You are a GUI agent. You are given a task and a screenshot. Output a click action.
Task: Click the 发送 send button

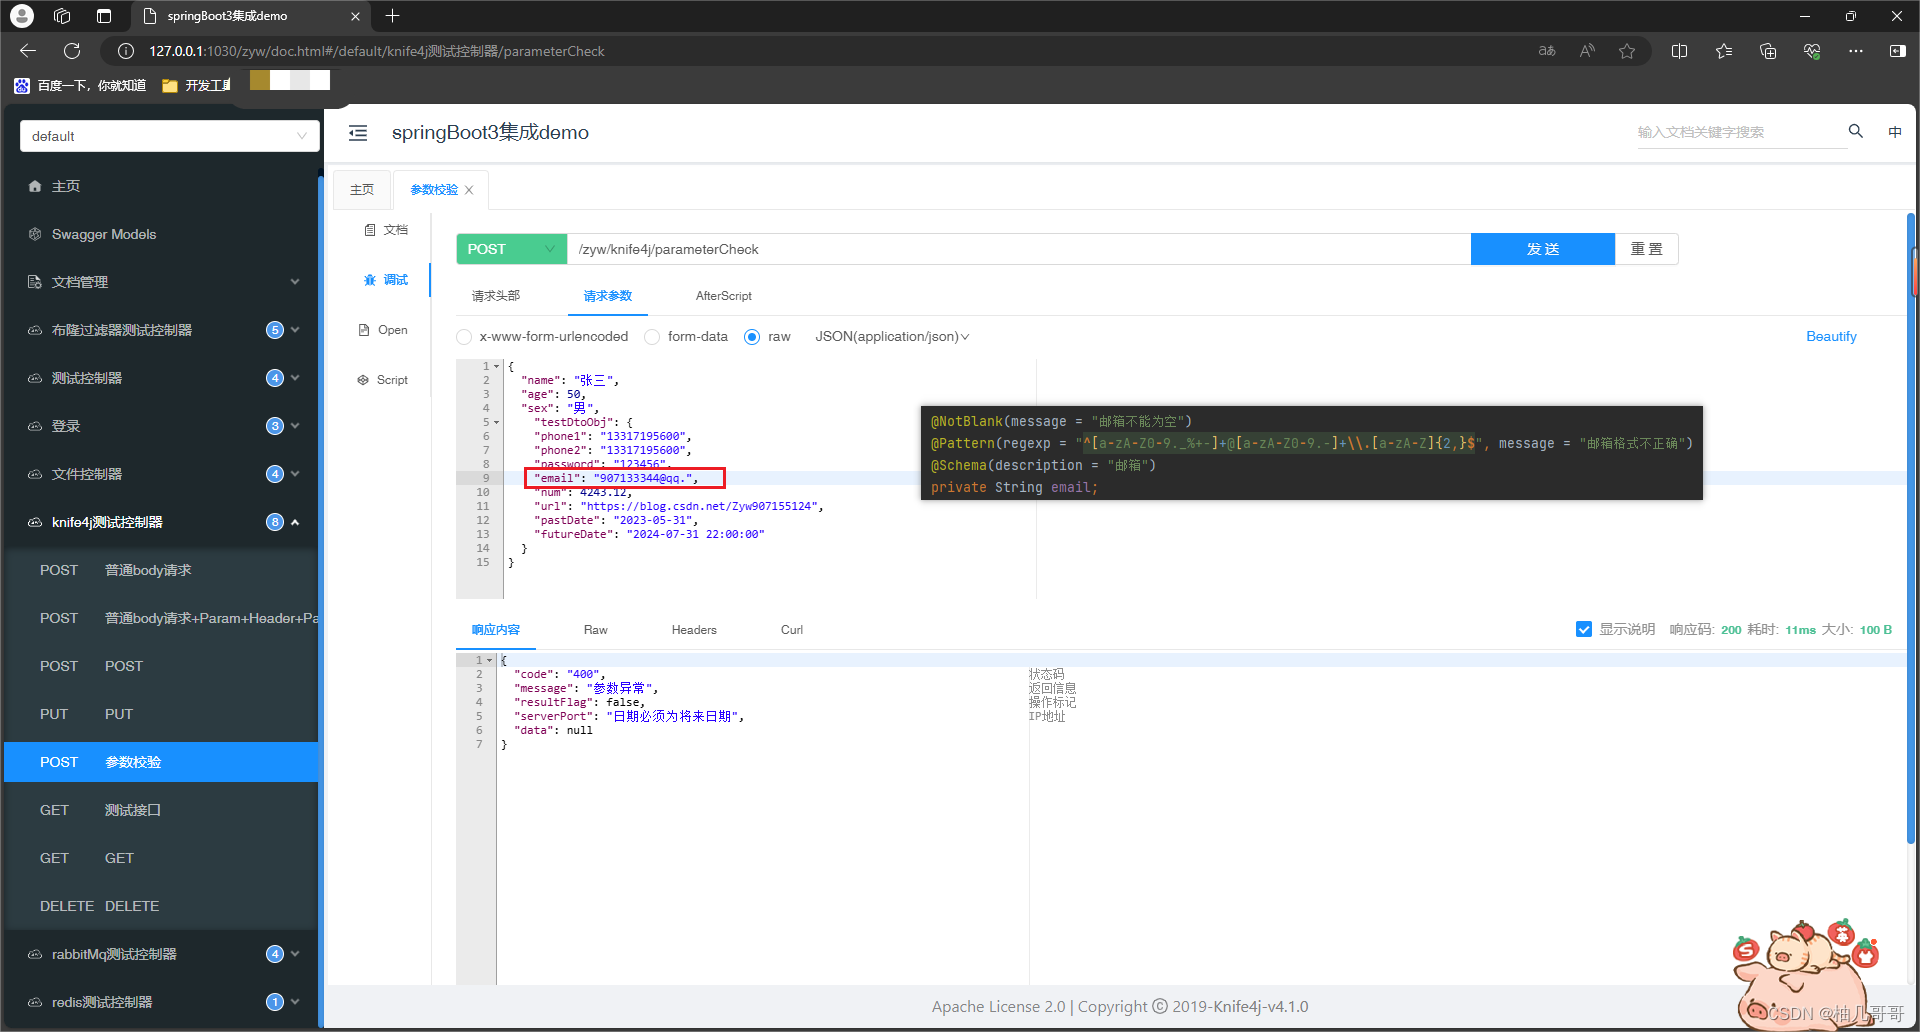pyautogui.click(x=1542, y=249)
